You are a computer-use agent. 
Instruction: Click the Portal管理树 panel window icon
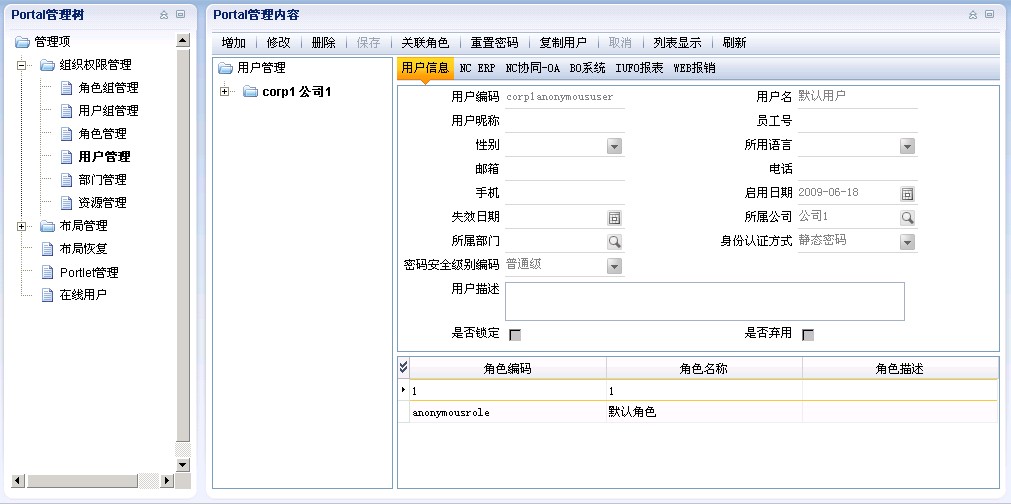pyautogui.click(x=181, y=15)
